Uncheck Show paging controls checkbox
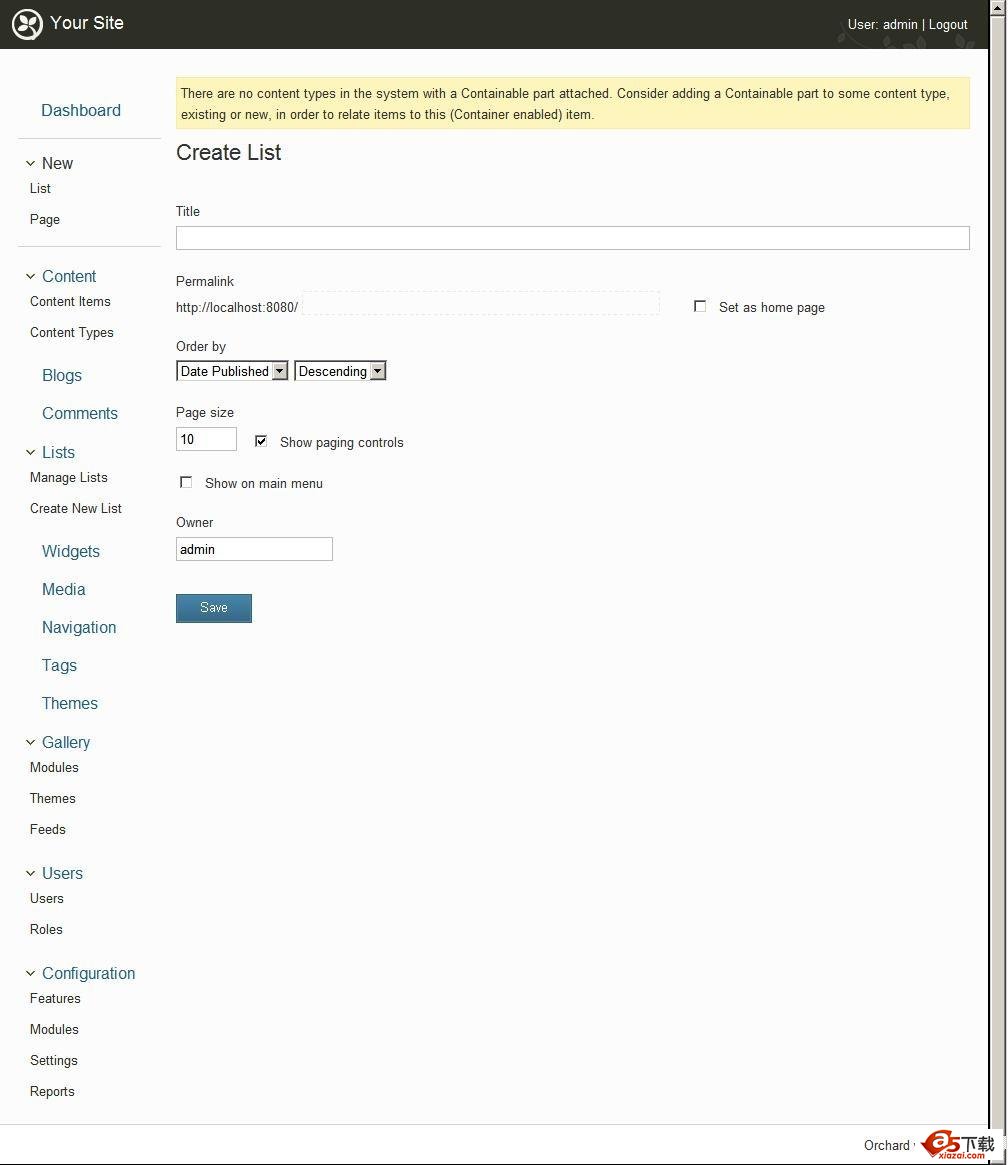The height and width of the screenshot is (1165, 1008). click(x=261, y=441)
